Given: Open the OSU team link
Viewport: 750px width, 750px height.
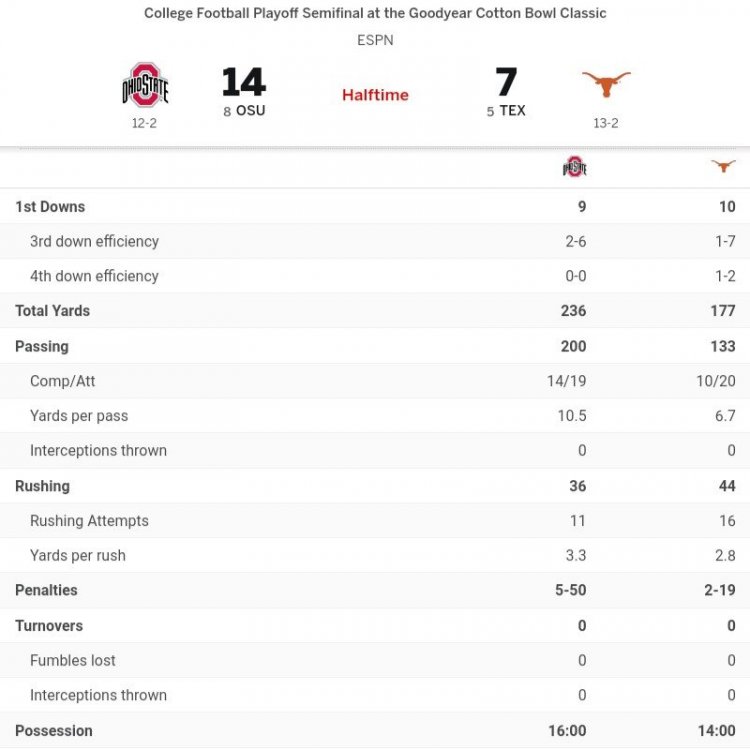Looking at the screenshot, I should (251, 110).
